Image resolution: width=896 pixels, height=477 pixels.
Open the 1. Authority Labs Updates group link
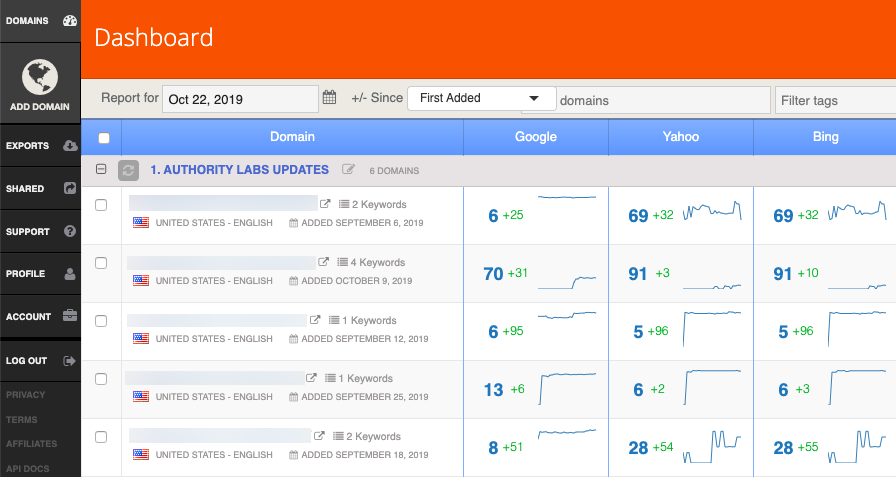pos(239,170)
